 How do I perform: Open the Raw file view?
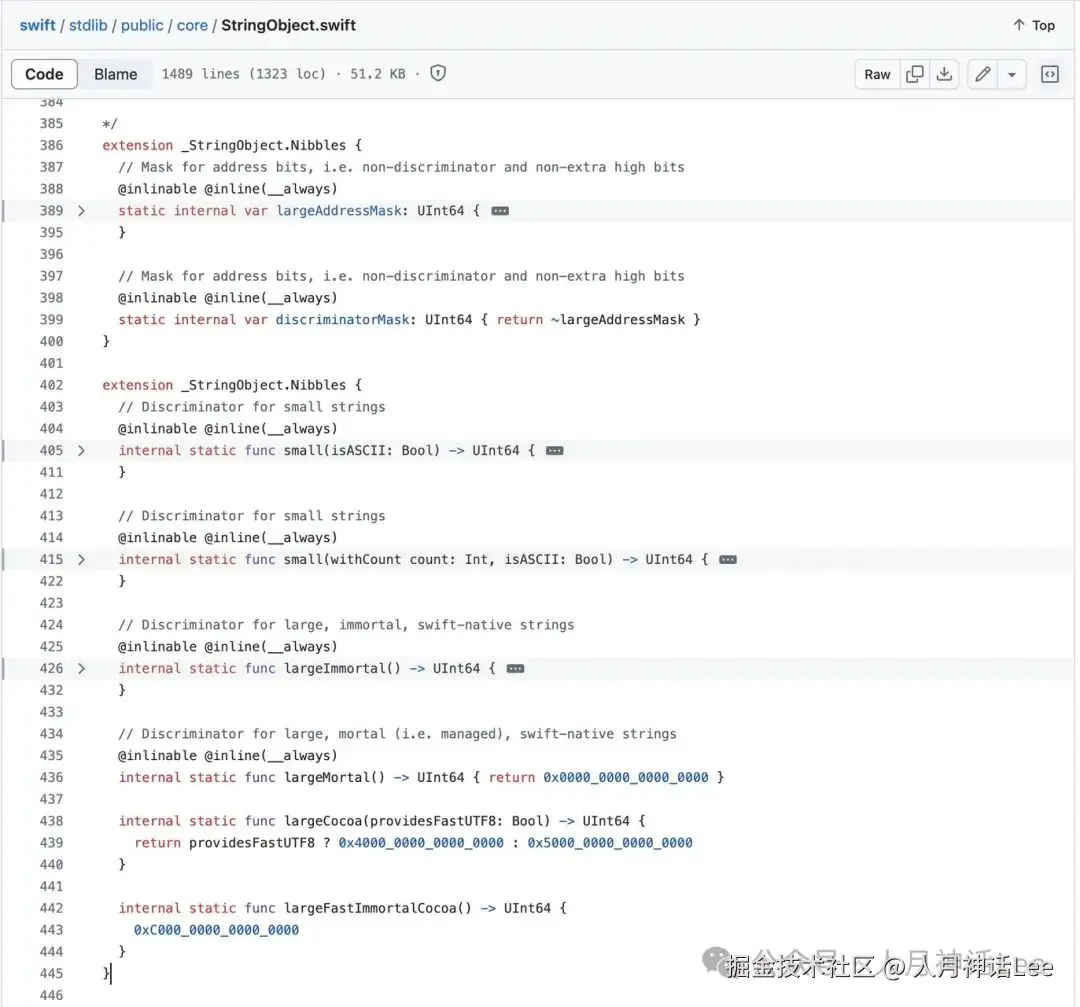coord(877,74)
